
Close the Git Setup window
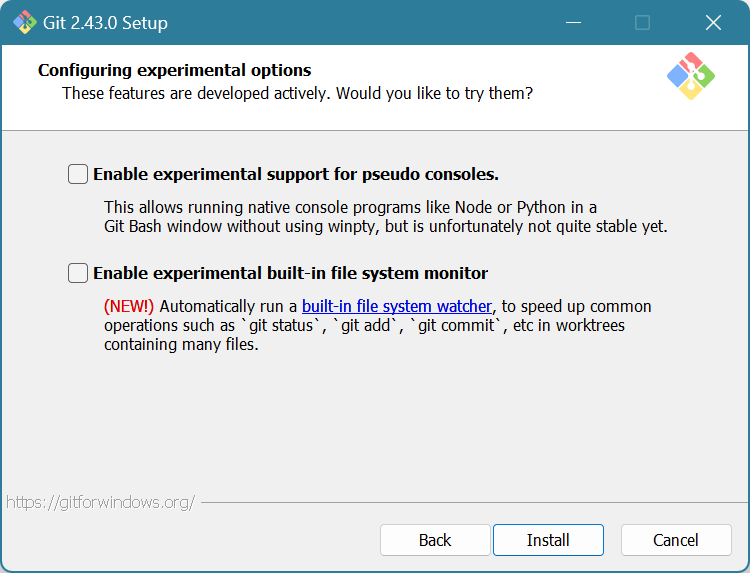713,22
